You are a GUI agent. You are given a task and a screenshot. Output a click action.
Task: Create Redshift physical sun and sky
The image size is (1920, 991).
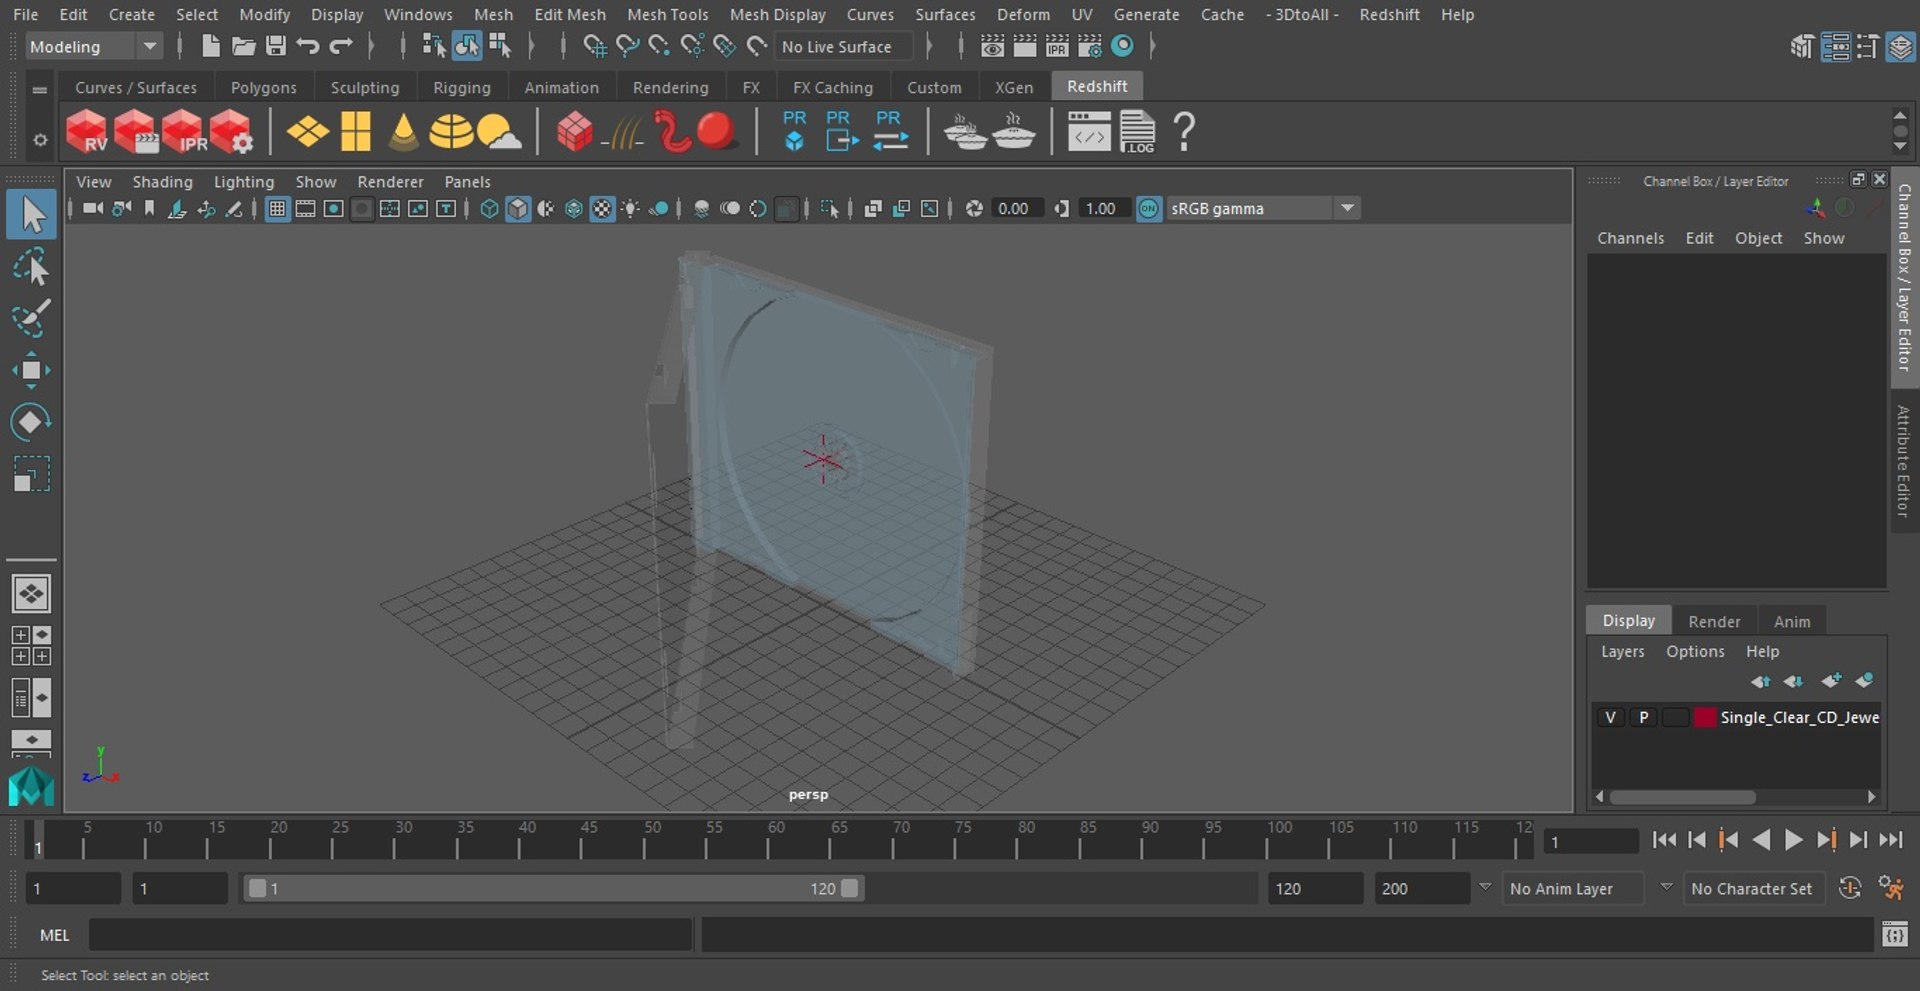(499, 131)
